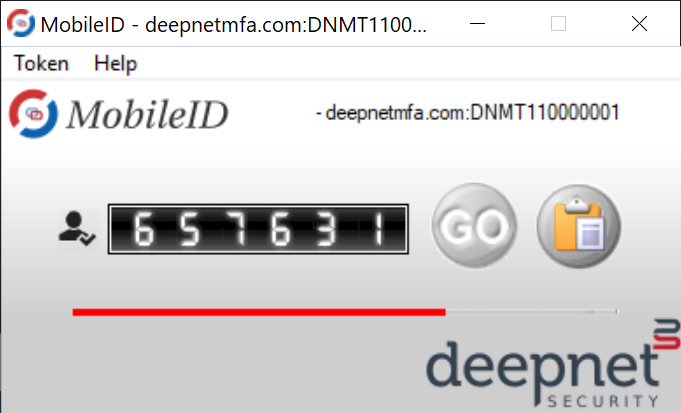The image size is (681, 413).
Task: Open the title bar application icon menu
Action: 20,23
